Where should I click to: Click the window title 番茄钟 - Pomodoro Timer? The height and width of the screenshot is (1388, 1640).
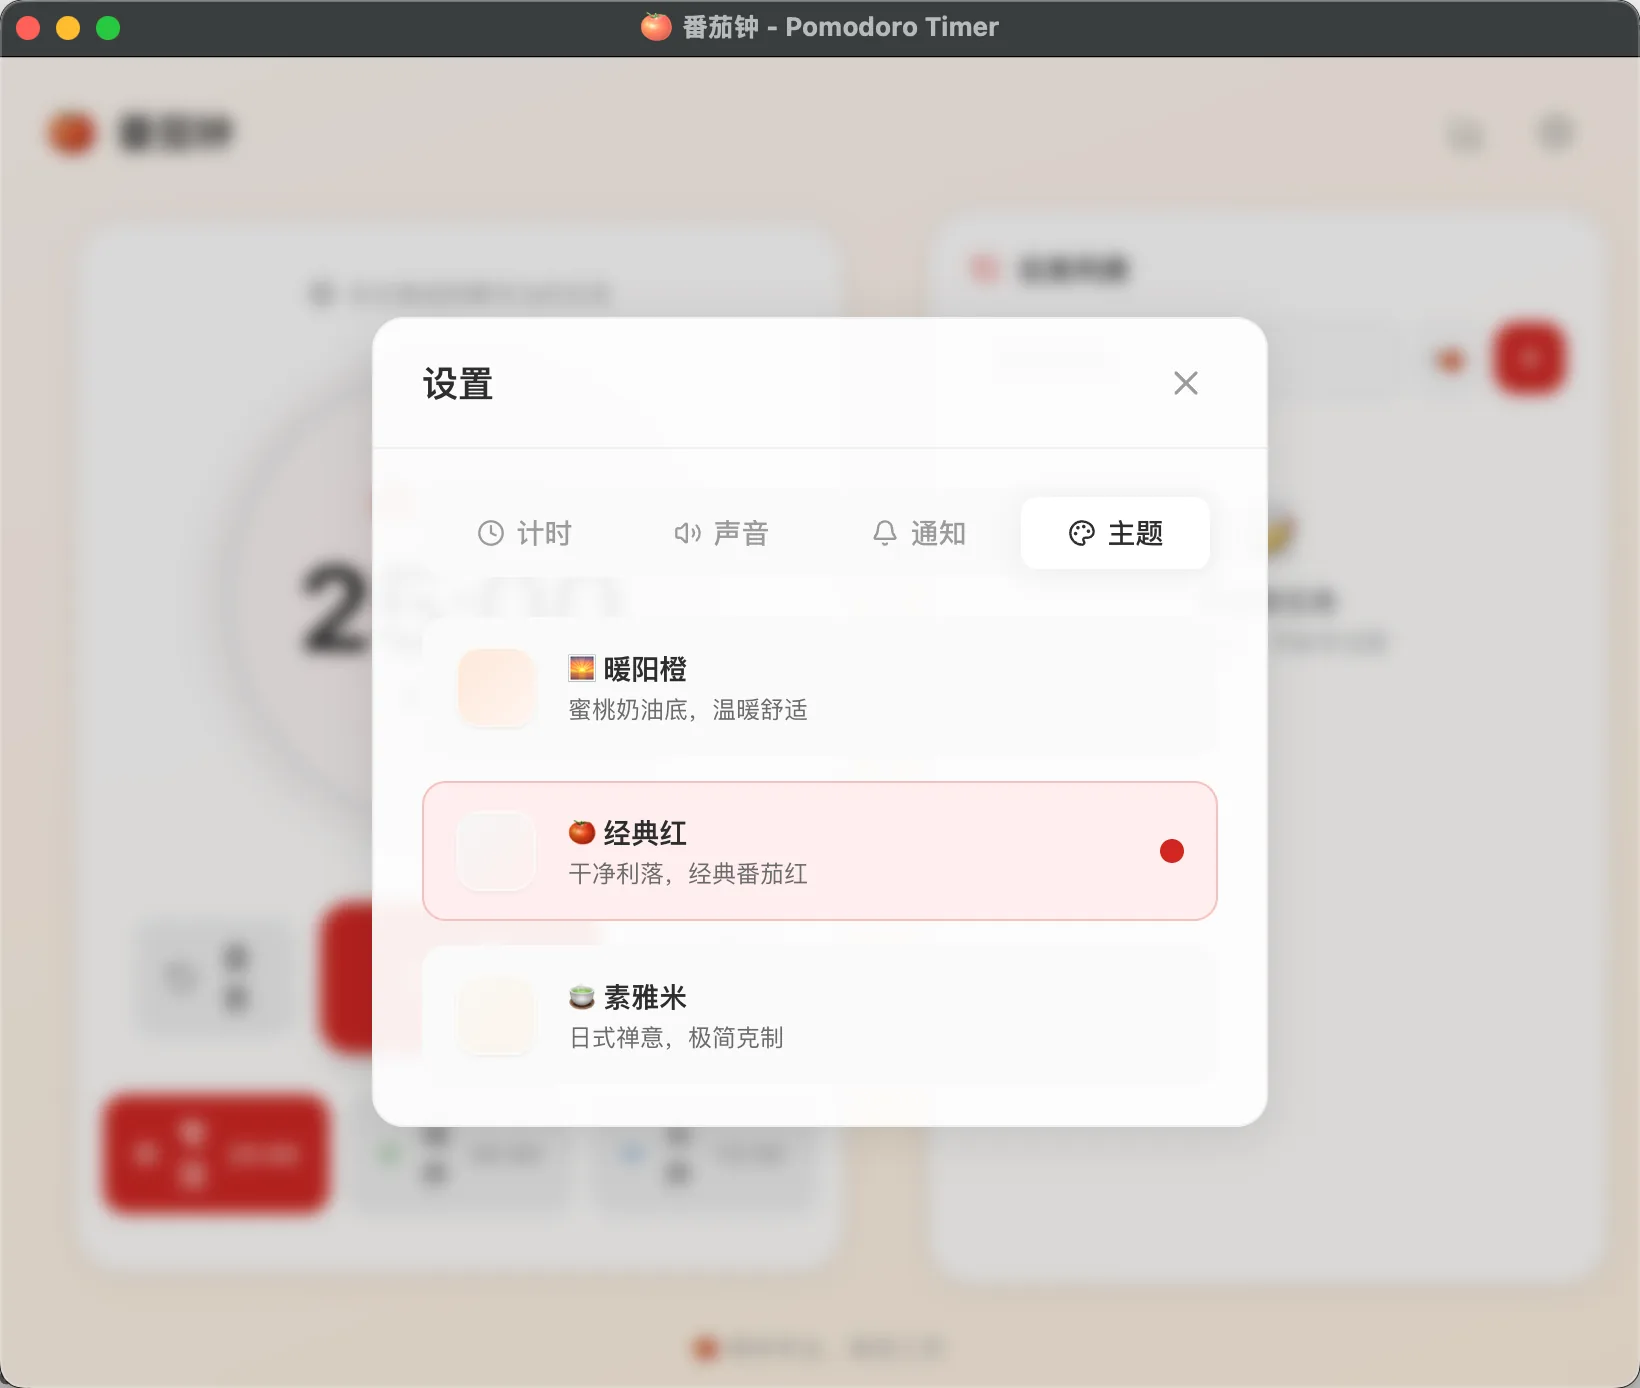tap(841, 27)
